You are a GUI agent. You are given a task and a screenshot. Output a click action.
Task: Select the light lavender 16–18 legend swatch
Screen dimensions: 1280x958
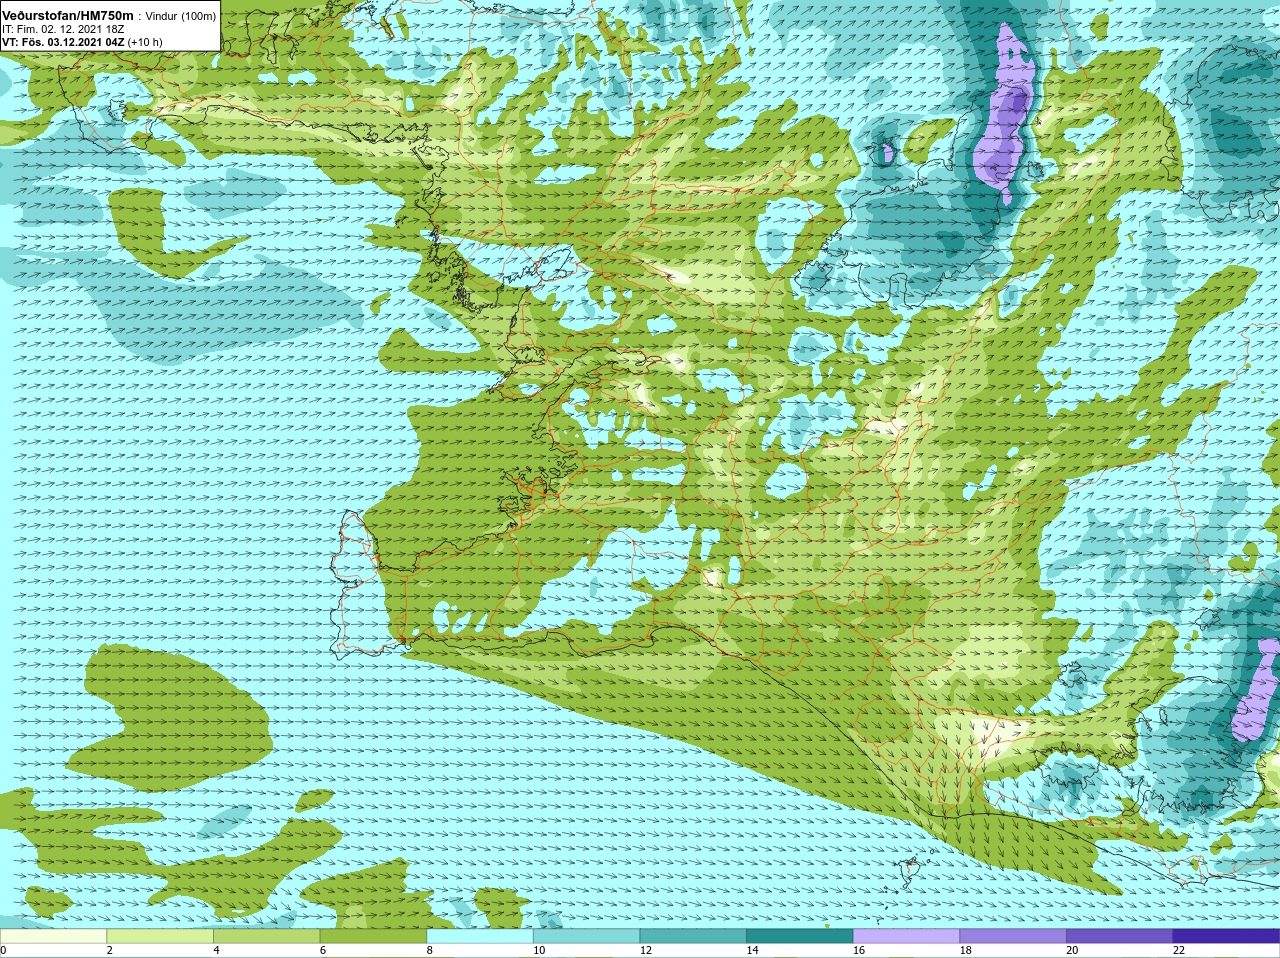pyautogui.click(x=906, y=936)
